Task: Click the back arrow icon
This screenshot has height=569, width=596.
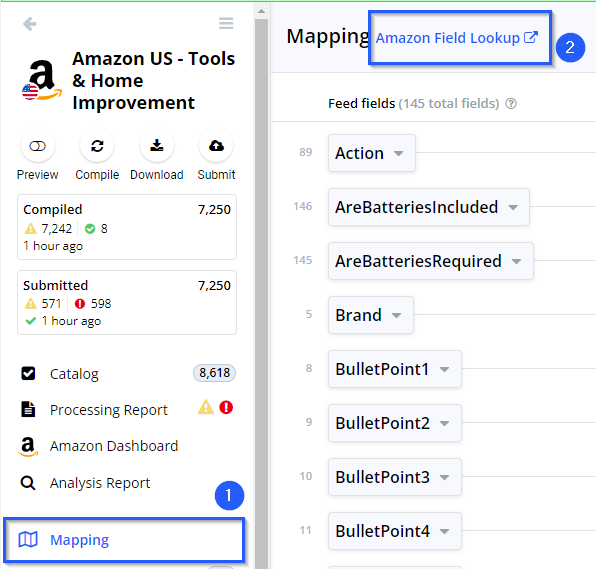Action: click(30, 24)
